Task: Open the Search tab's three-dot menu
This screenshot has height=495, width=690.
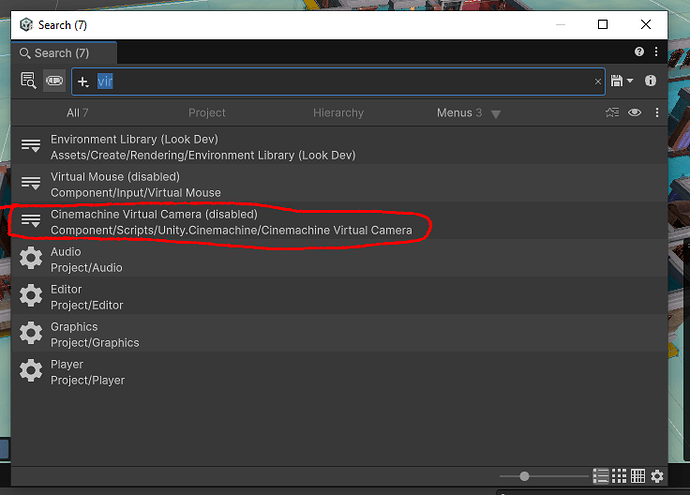Action: [x=656, y=52]
